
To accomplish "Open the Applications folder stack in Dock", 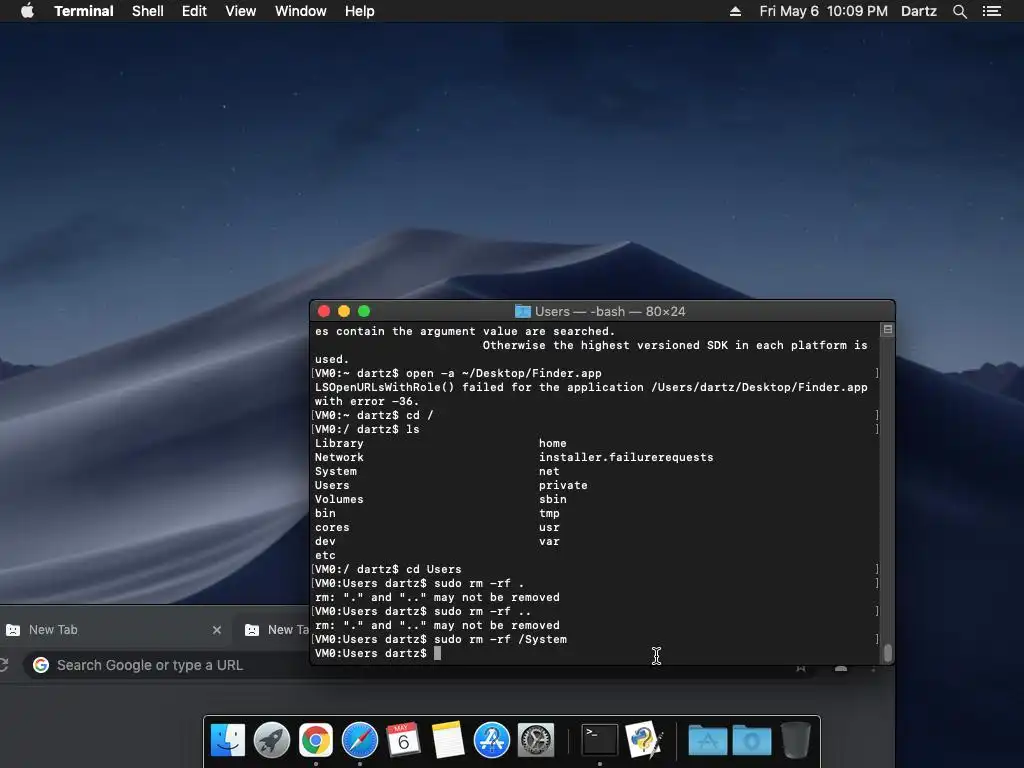I will pos(708,741).
